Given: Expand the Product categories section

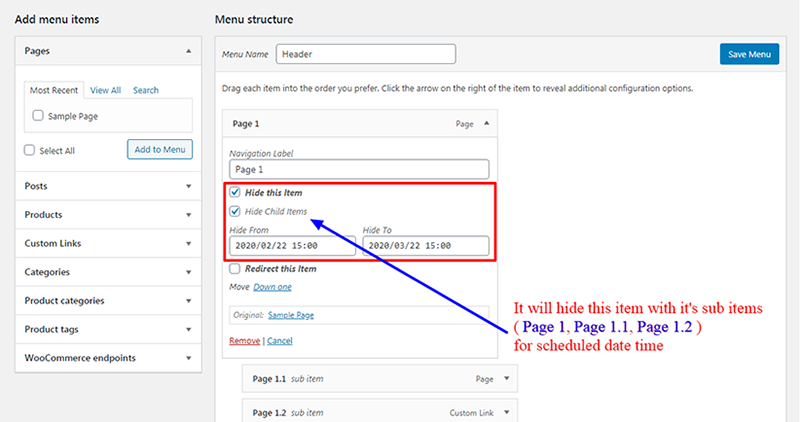Looking at the screenshot, I should tap(108, 301).
